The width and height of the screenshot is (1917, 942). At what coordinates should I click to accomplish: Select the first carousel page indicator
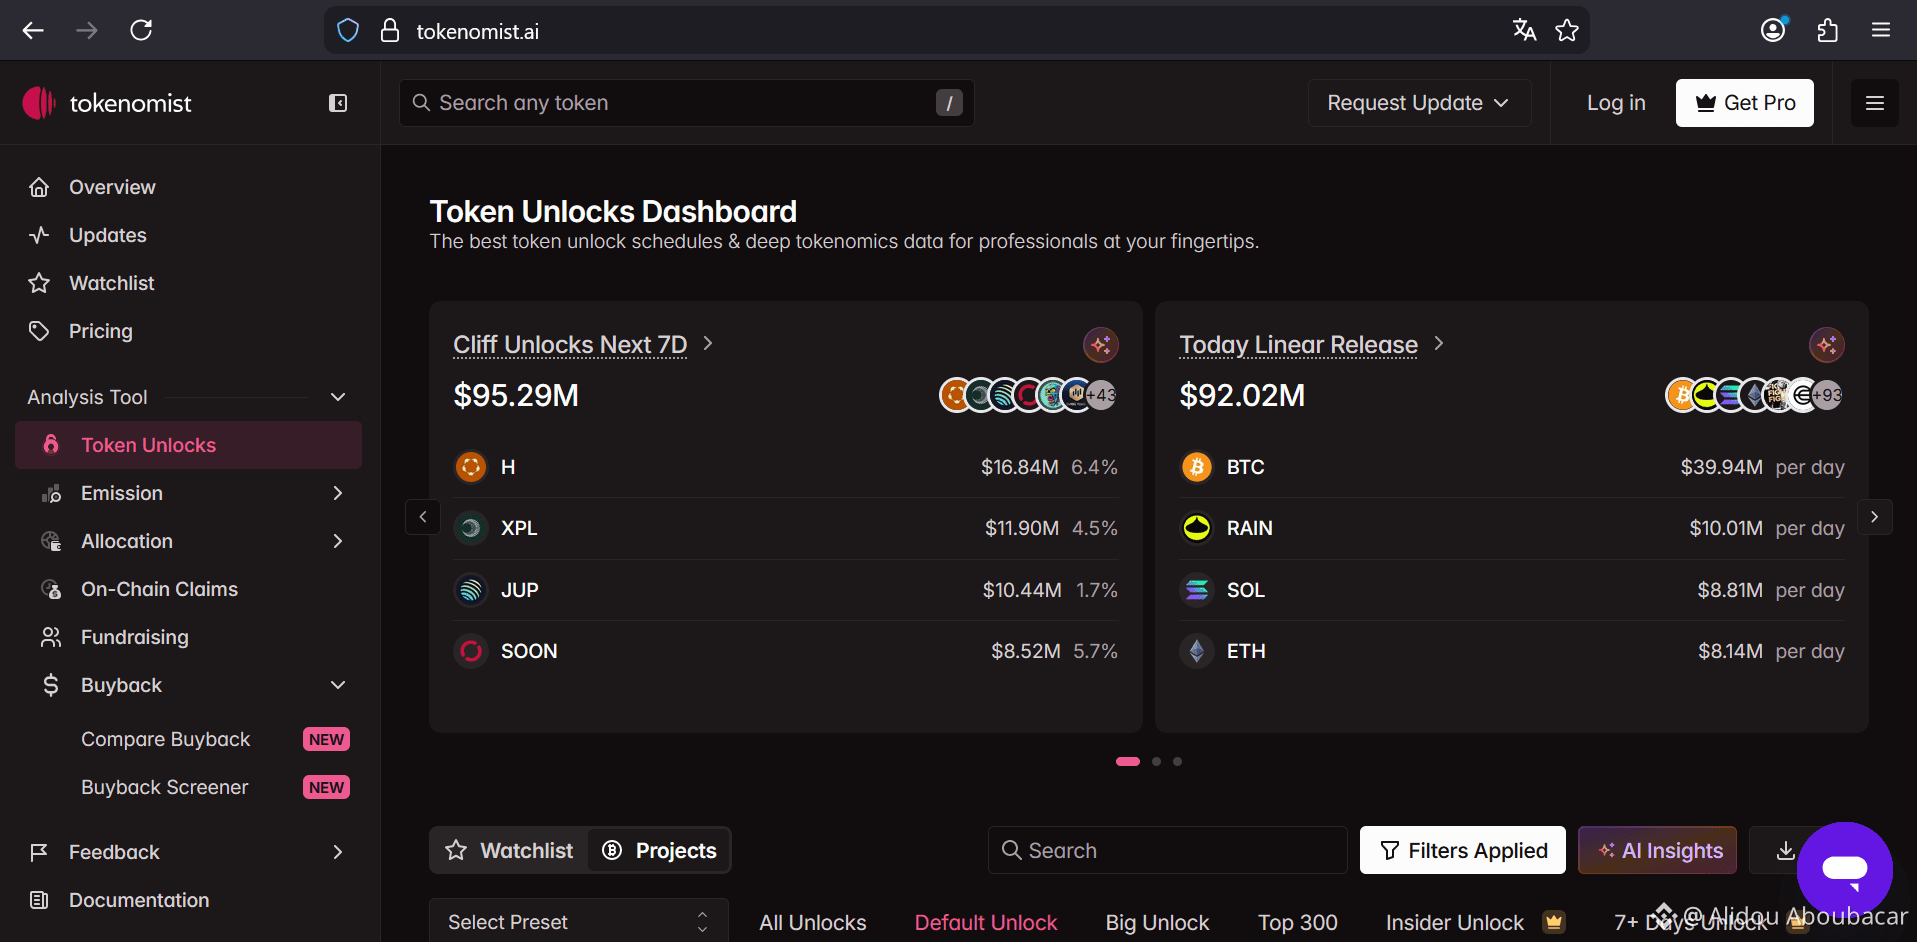(x=1128, y=762)
